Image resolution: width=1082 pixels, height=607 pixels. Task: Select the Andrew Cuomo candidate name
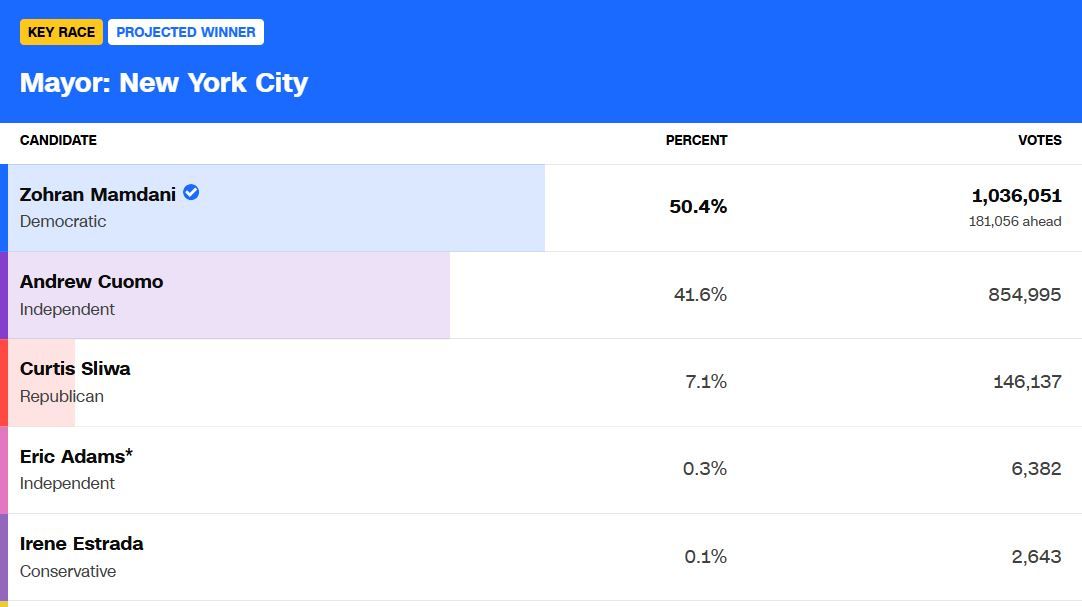[x=91, y=281]
